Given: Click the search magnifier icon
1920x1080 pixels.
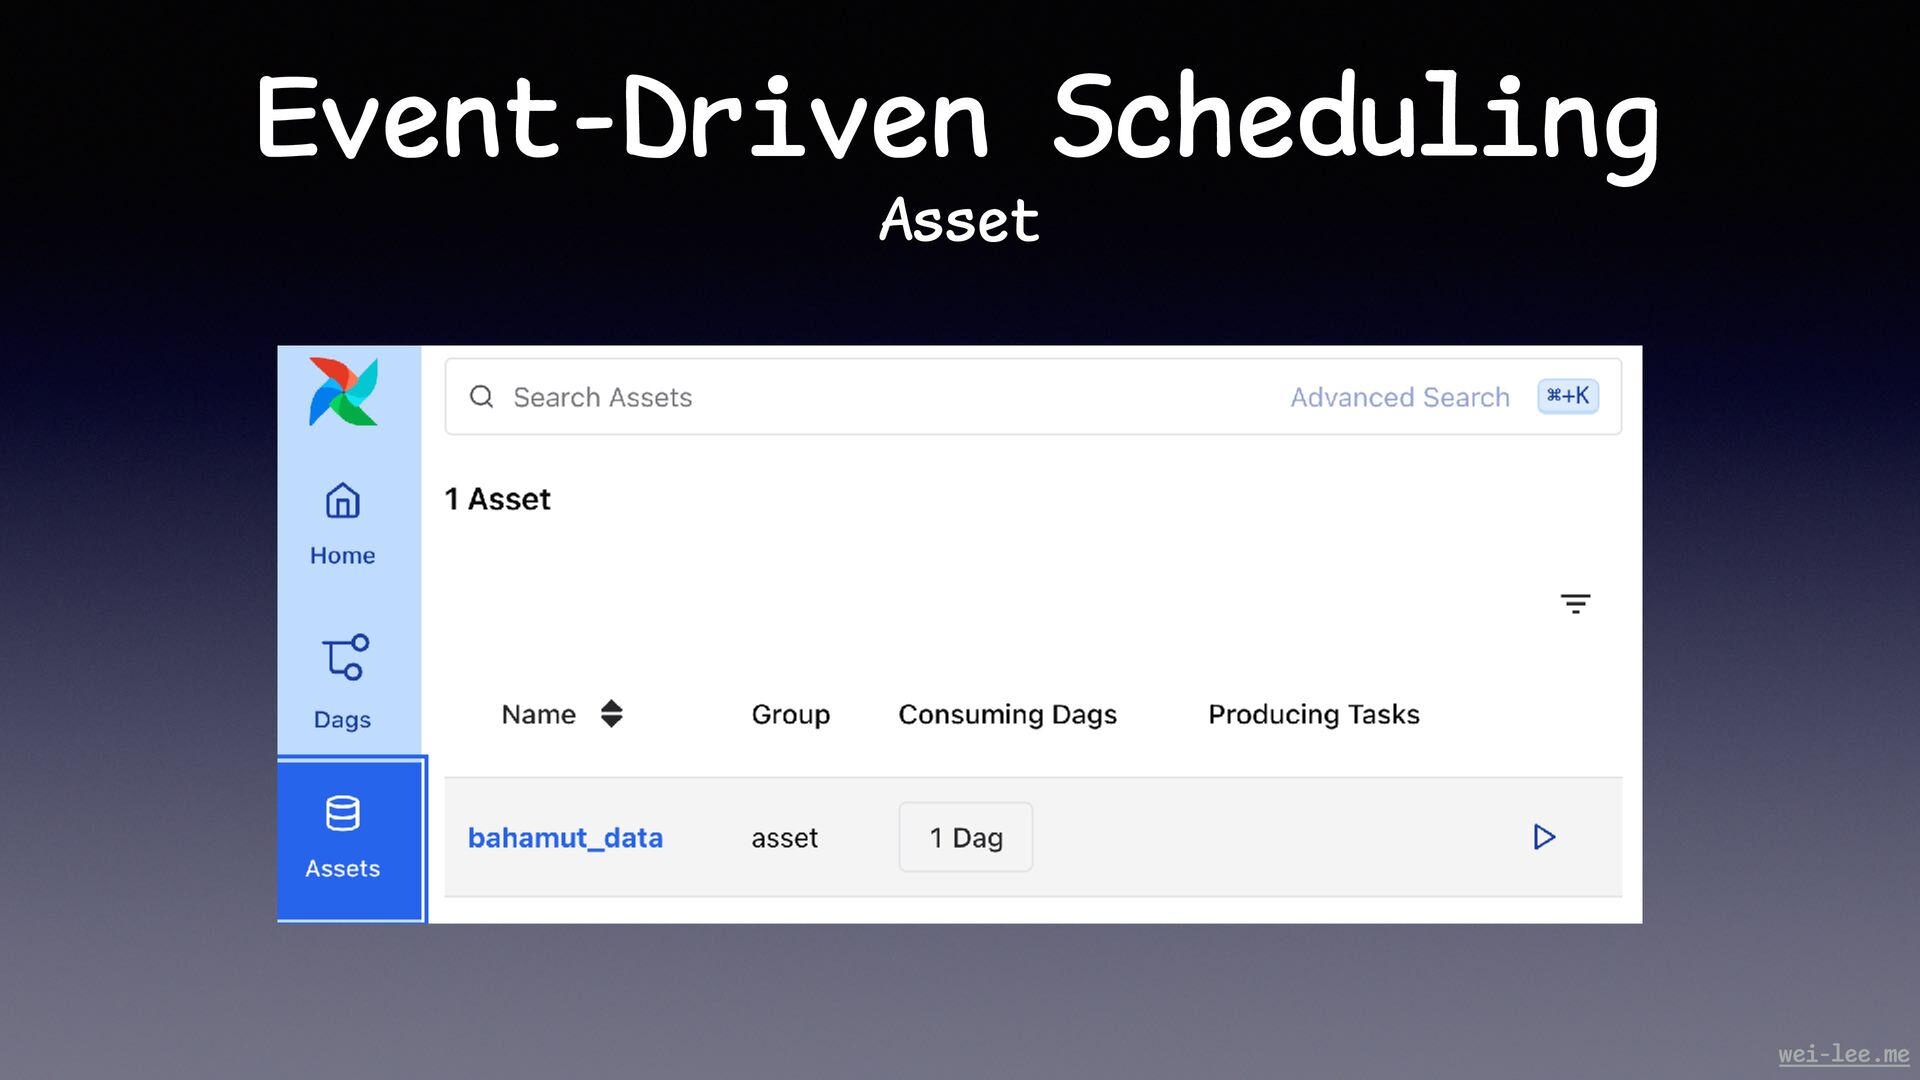Looking at the screenshot, I should coord(481,397).
